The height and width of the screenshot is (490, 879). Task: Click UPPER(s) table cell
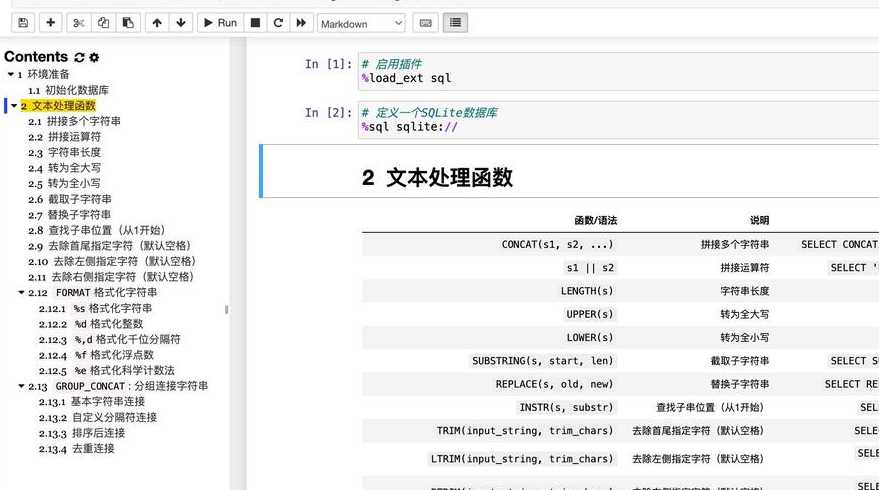point(590,314)
